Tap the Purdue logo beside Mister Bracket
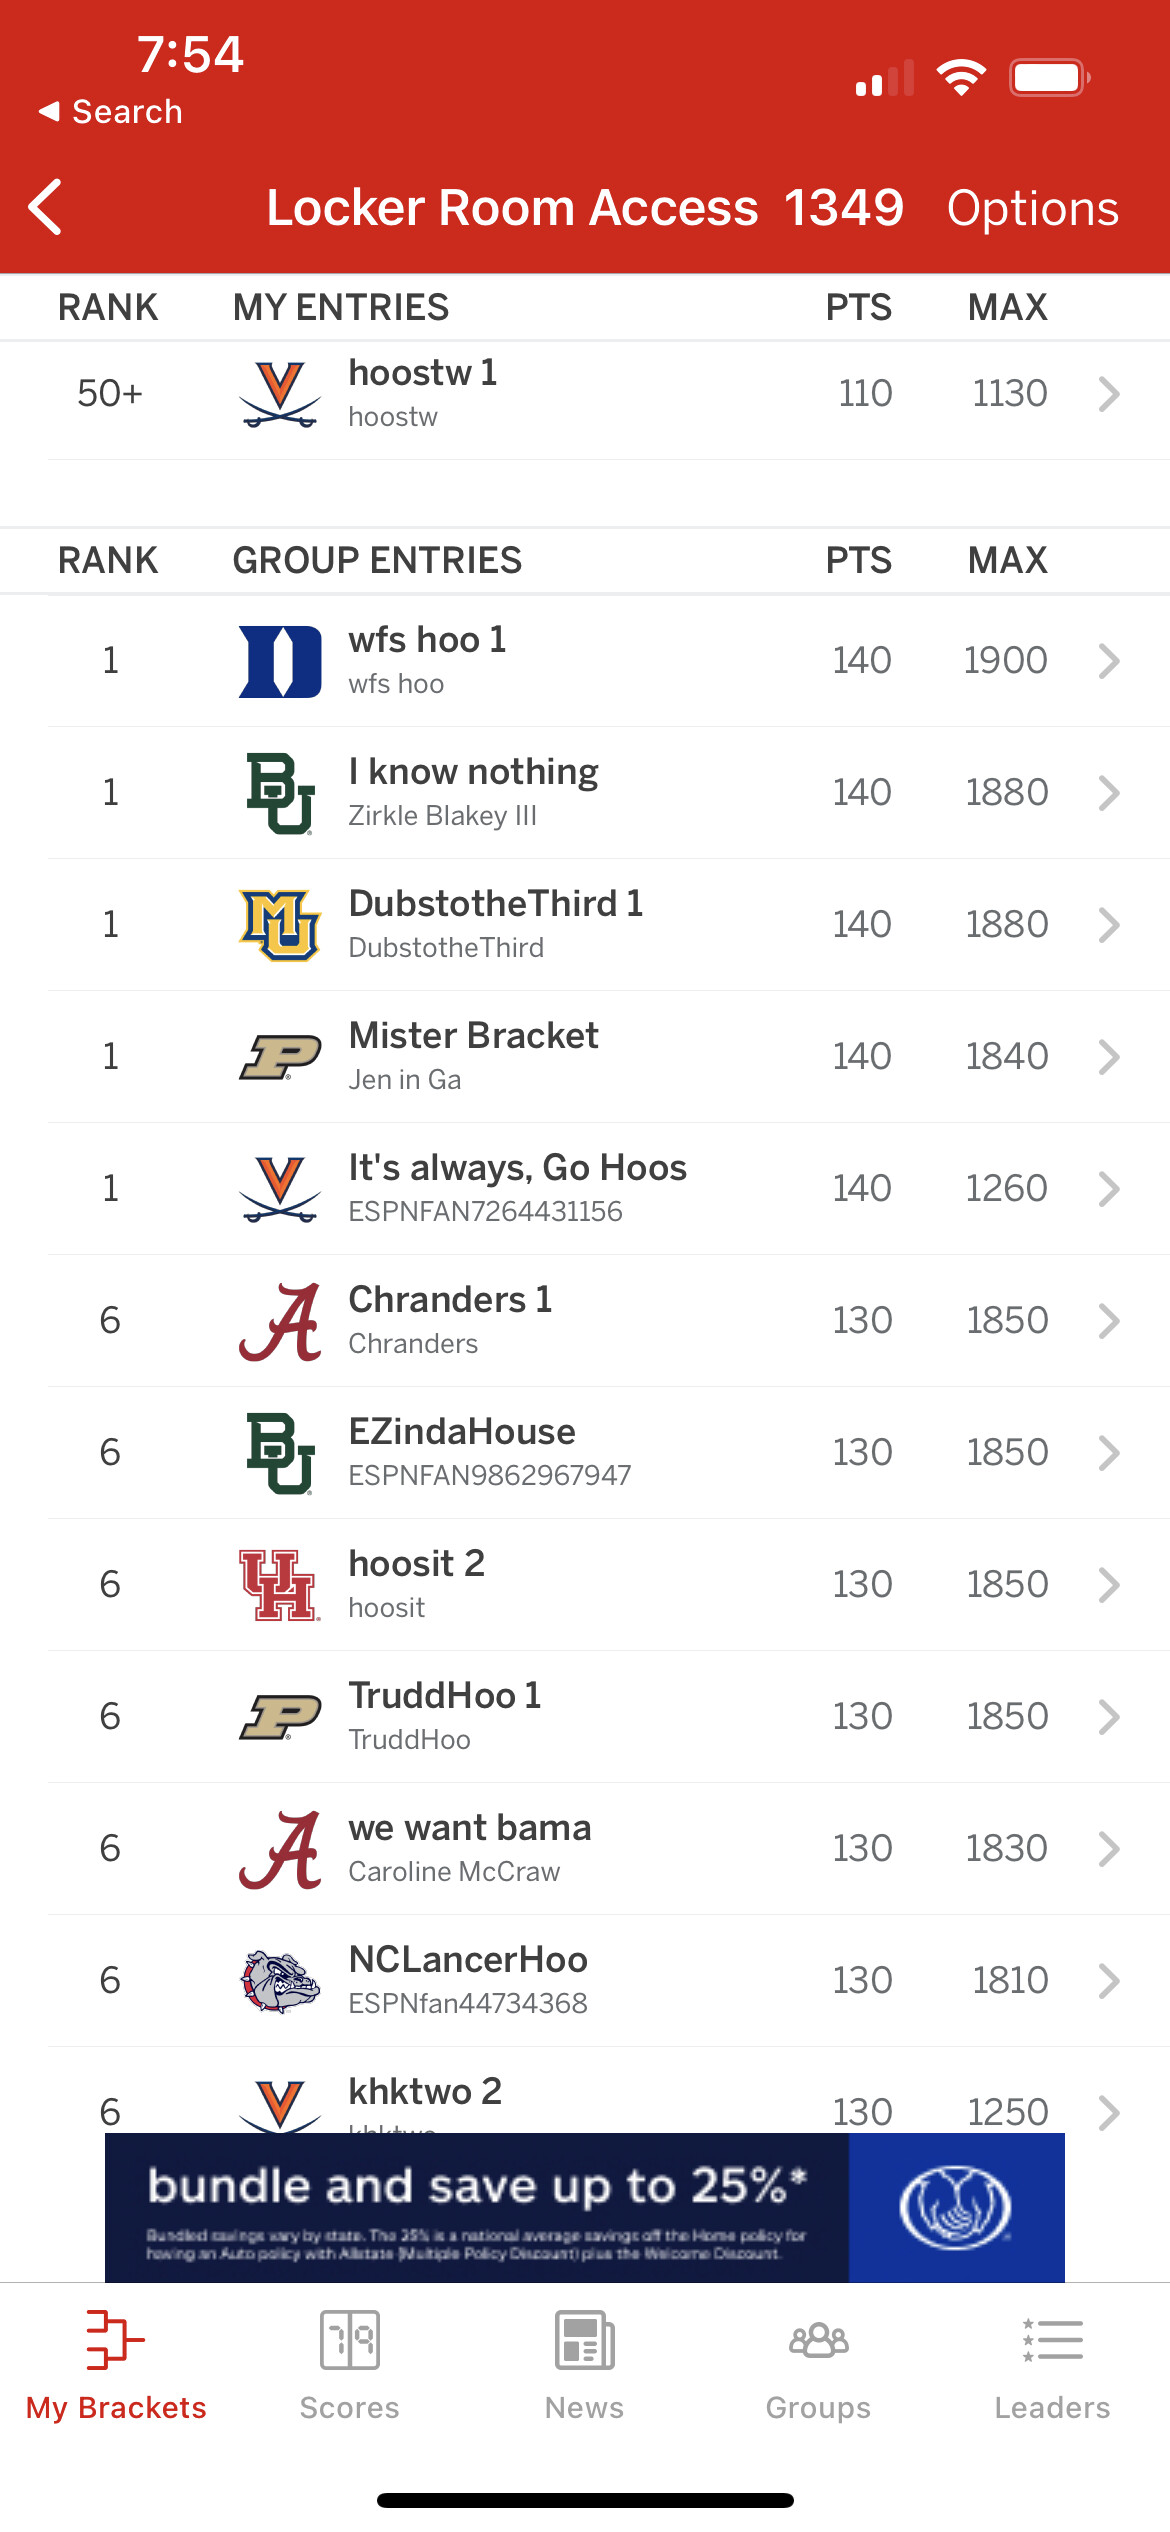The height and width of the screenshot is (2532, 1170). (x=280, y=1057)
